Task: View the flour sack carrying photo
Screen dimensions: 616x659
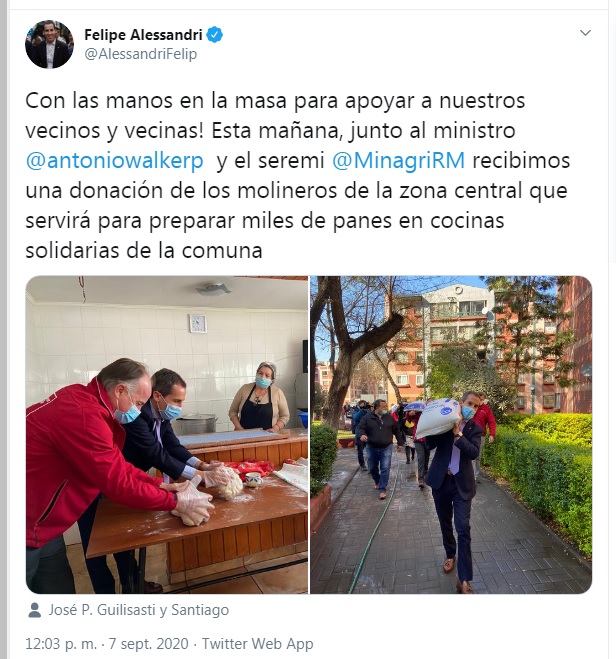Action: 451,435
